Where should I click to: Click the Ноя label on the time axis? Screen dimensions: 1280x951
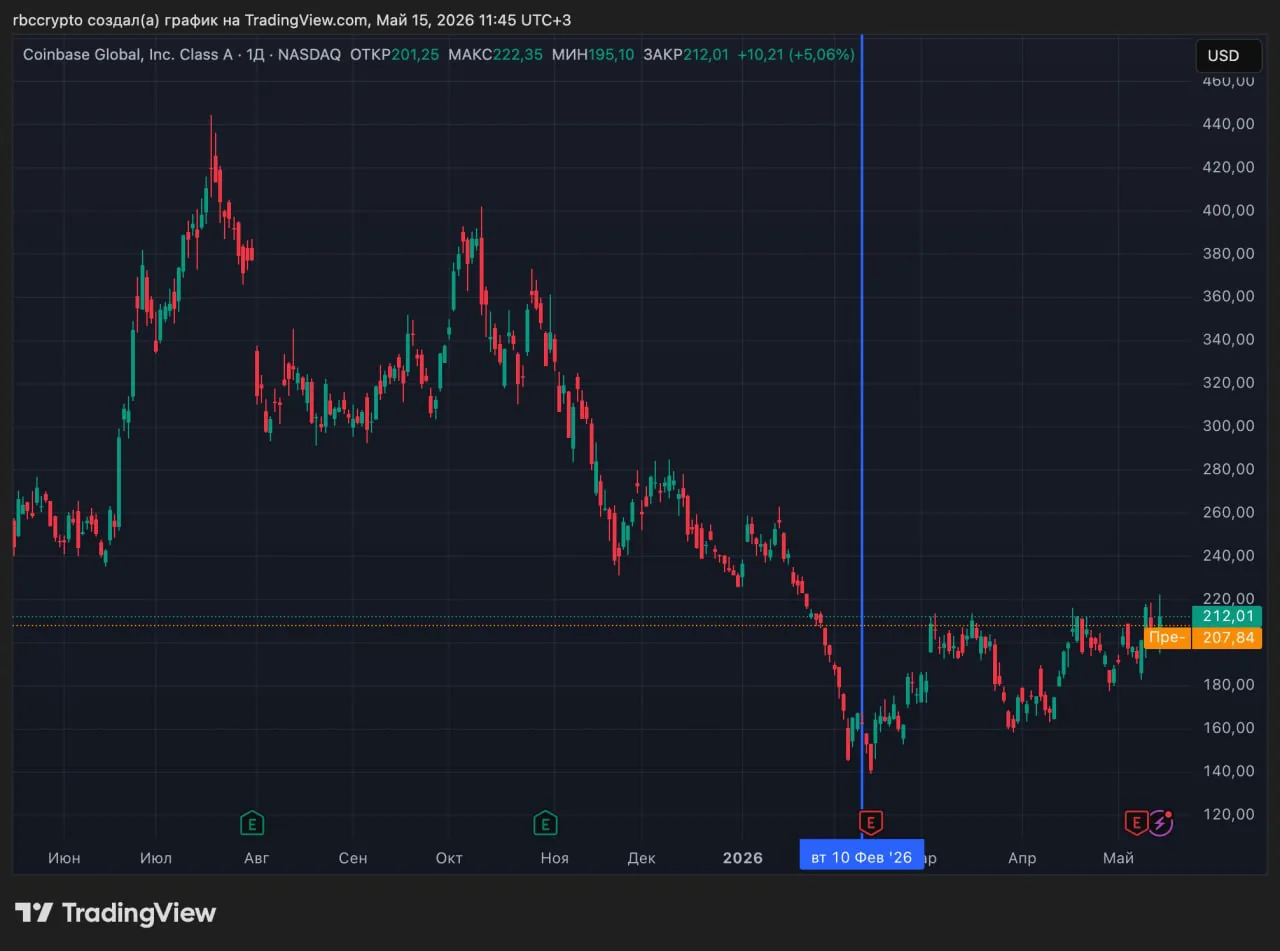(554, 858)
